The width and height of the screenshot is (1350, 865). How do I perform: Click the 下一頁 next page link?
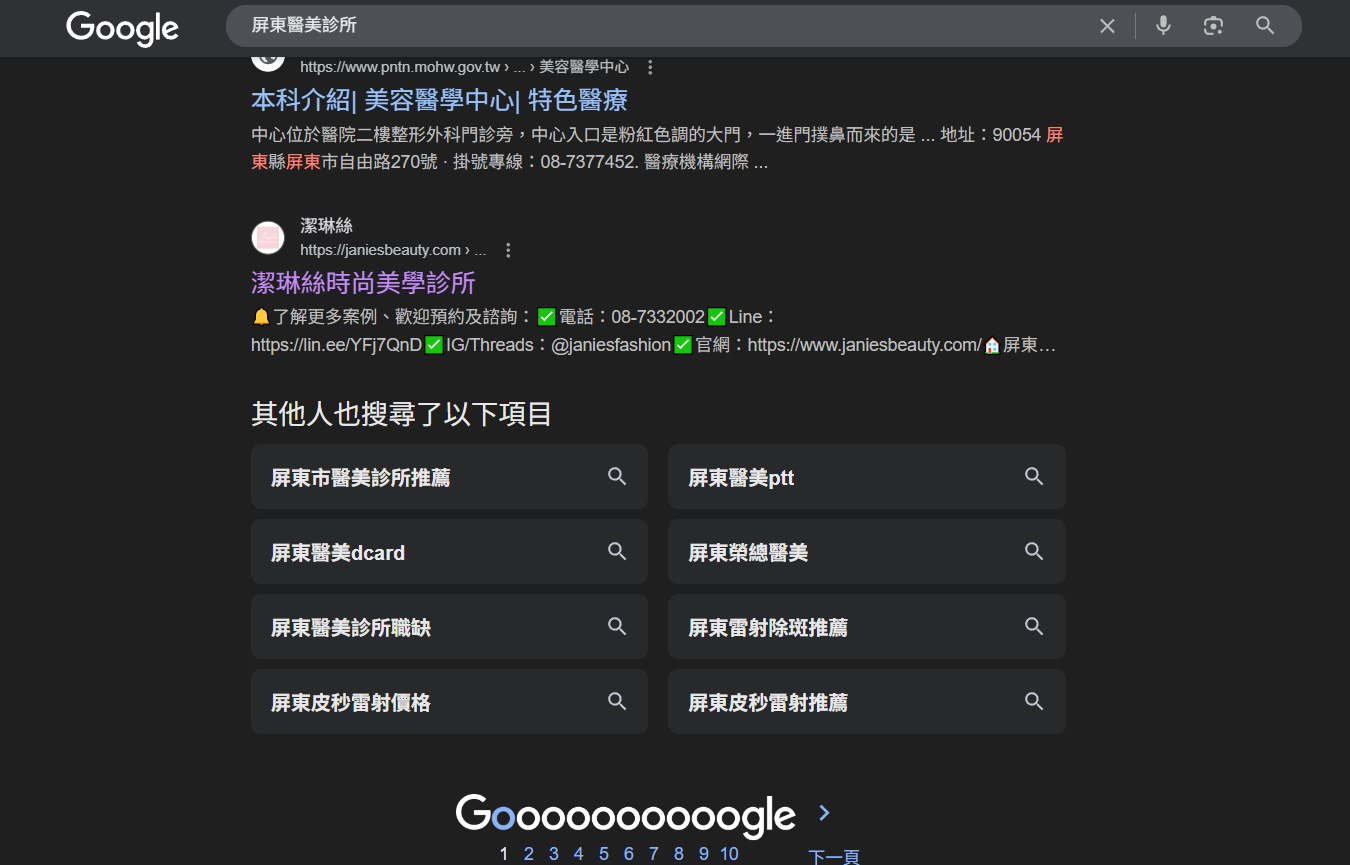click(834, 856)
